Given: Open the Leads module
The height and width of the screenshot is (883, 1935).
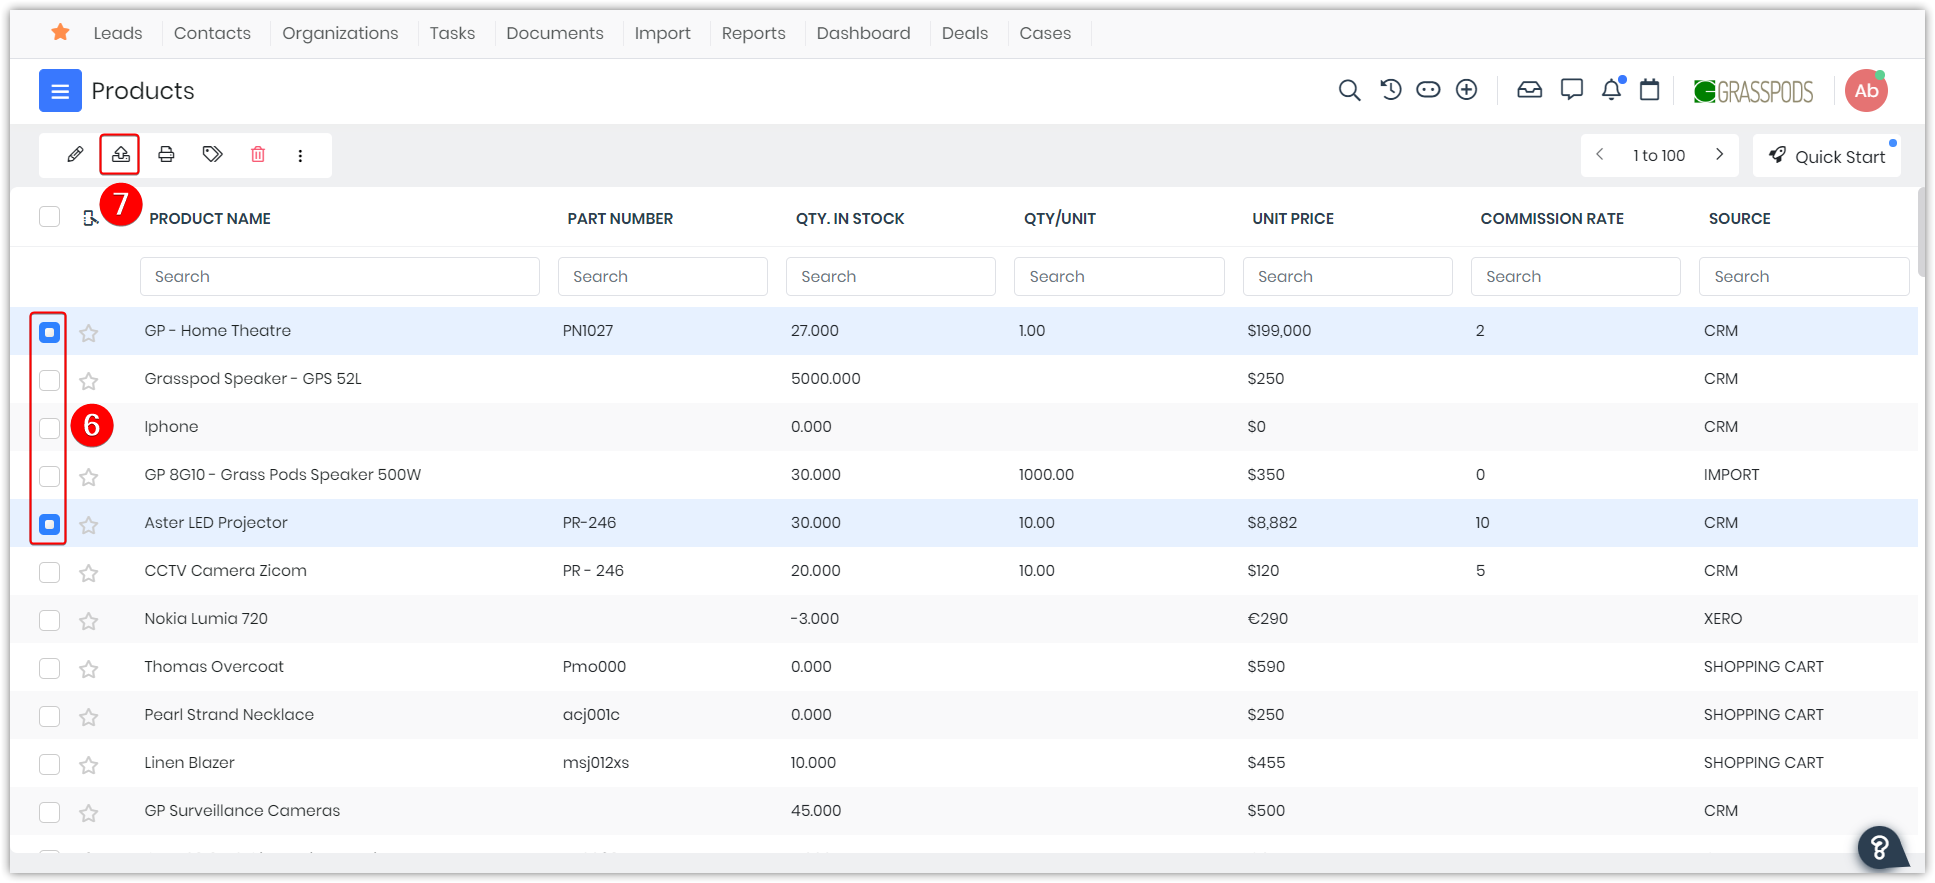Looking at the screenshot, I should (x=118, y=33).
